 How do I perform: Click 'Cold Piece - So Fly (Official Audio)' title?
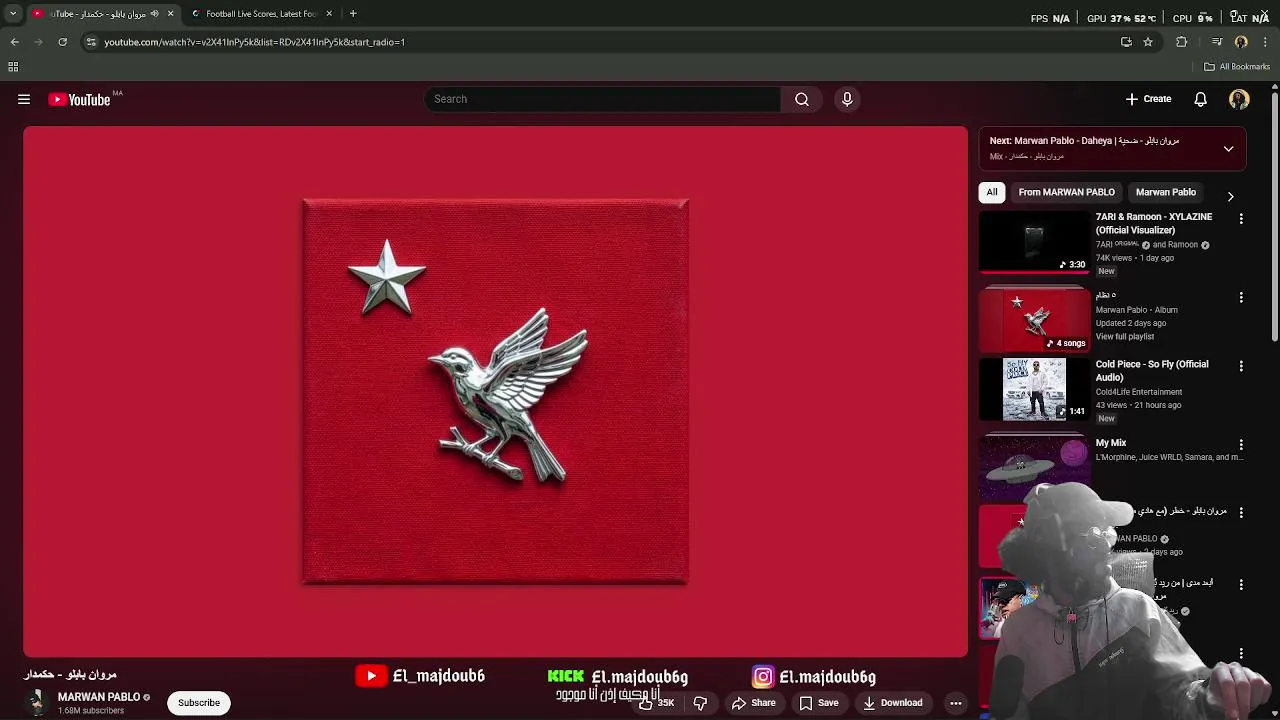1152,371
